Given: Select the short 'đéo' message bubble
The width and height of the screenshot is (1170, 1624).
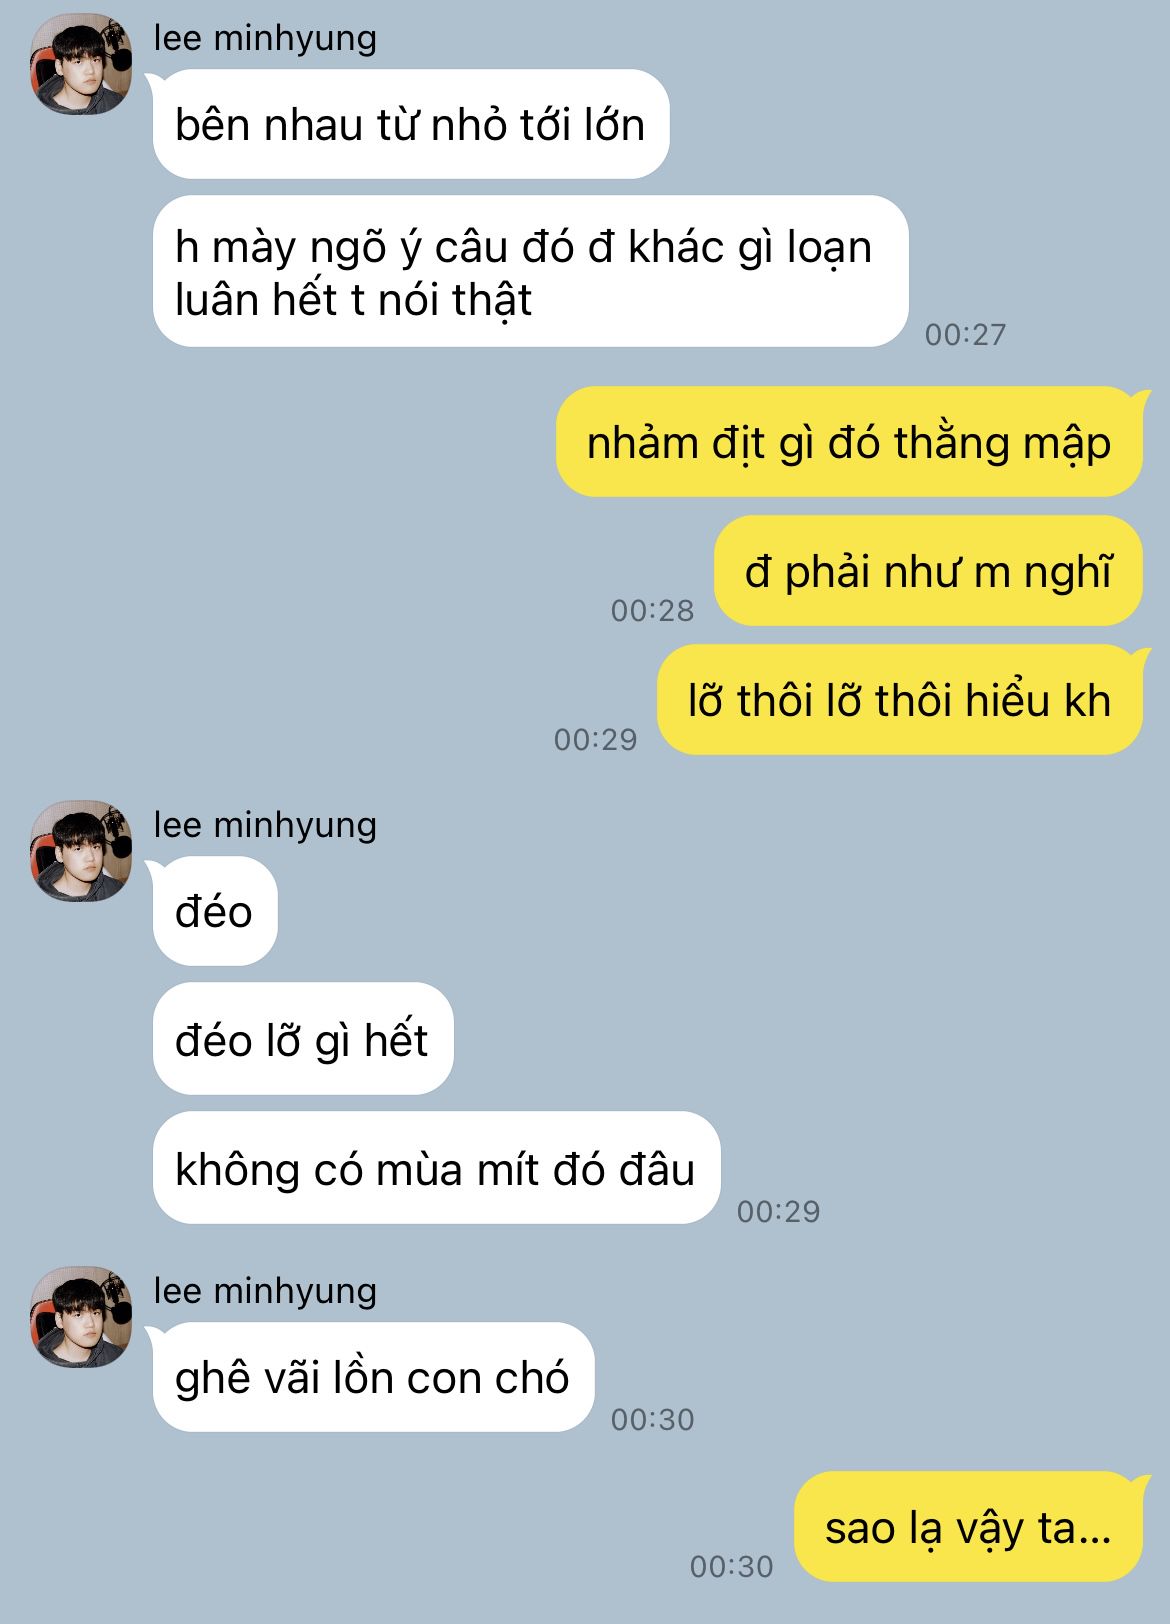Looking at the screenshot, I should 214,911.
